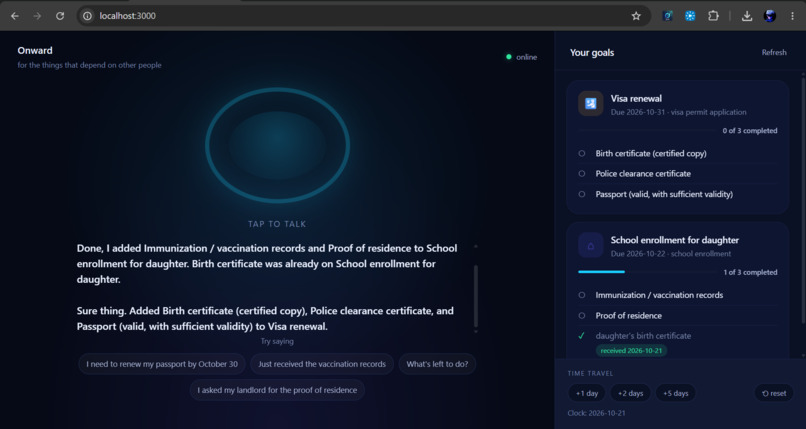Open the first blue extension icon

pyautogui.click(x=668, y=16)
